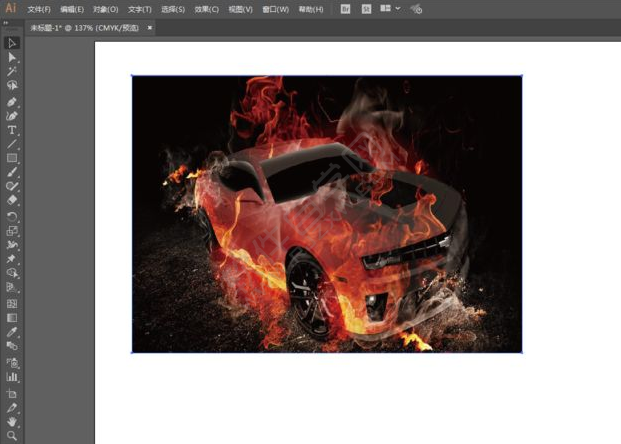Image resolution: width=621 pixels, height=444 pixels.
Task: Open Adobe Bridge via Br icon
Action: click(345, 9)
